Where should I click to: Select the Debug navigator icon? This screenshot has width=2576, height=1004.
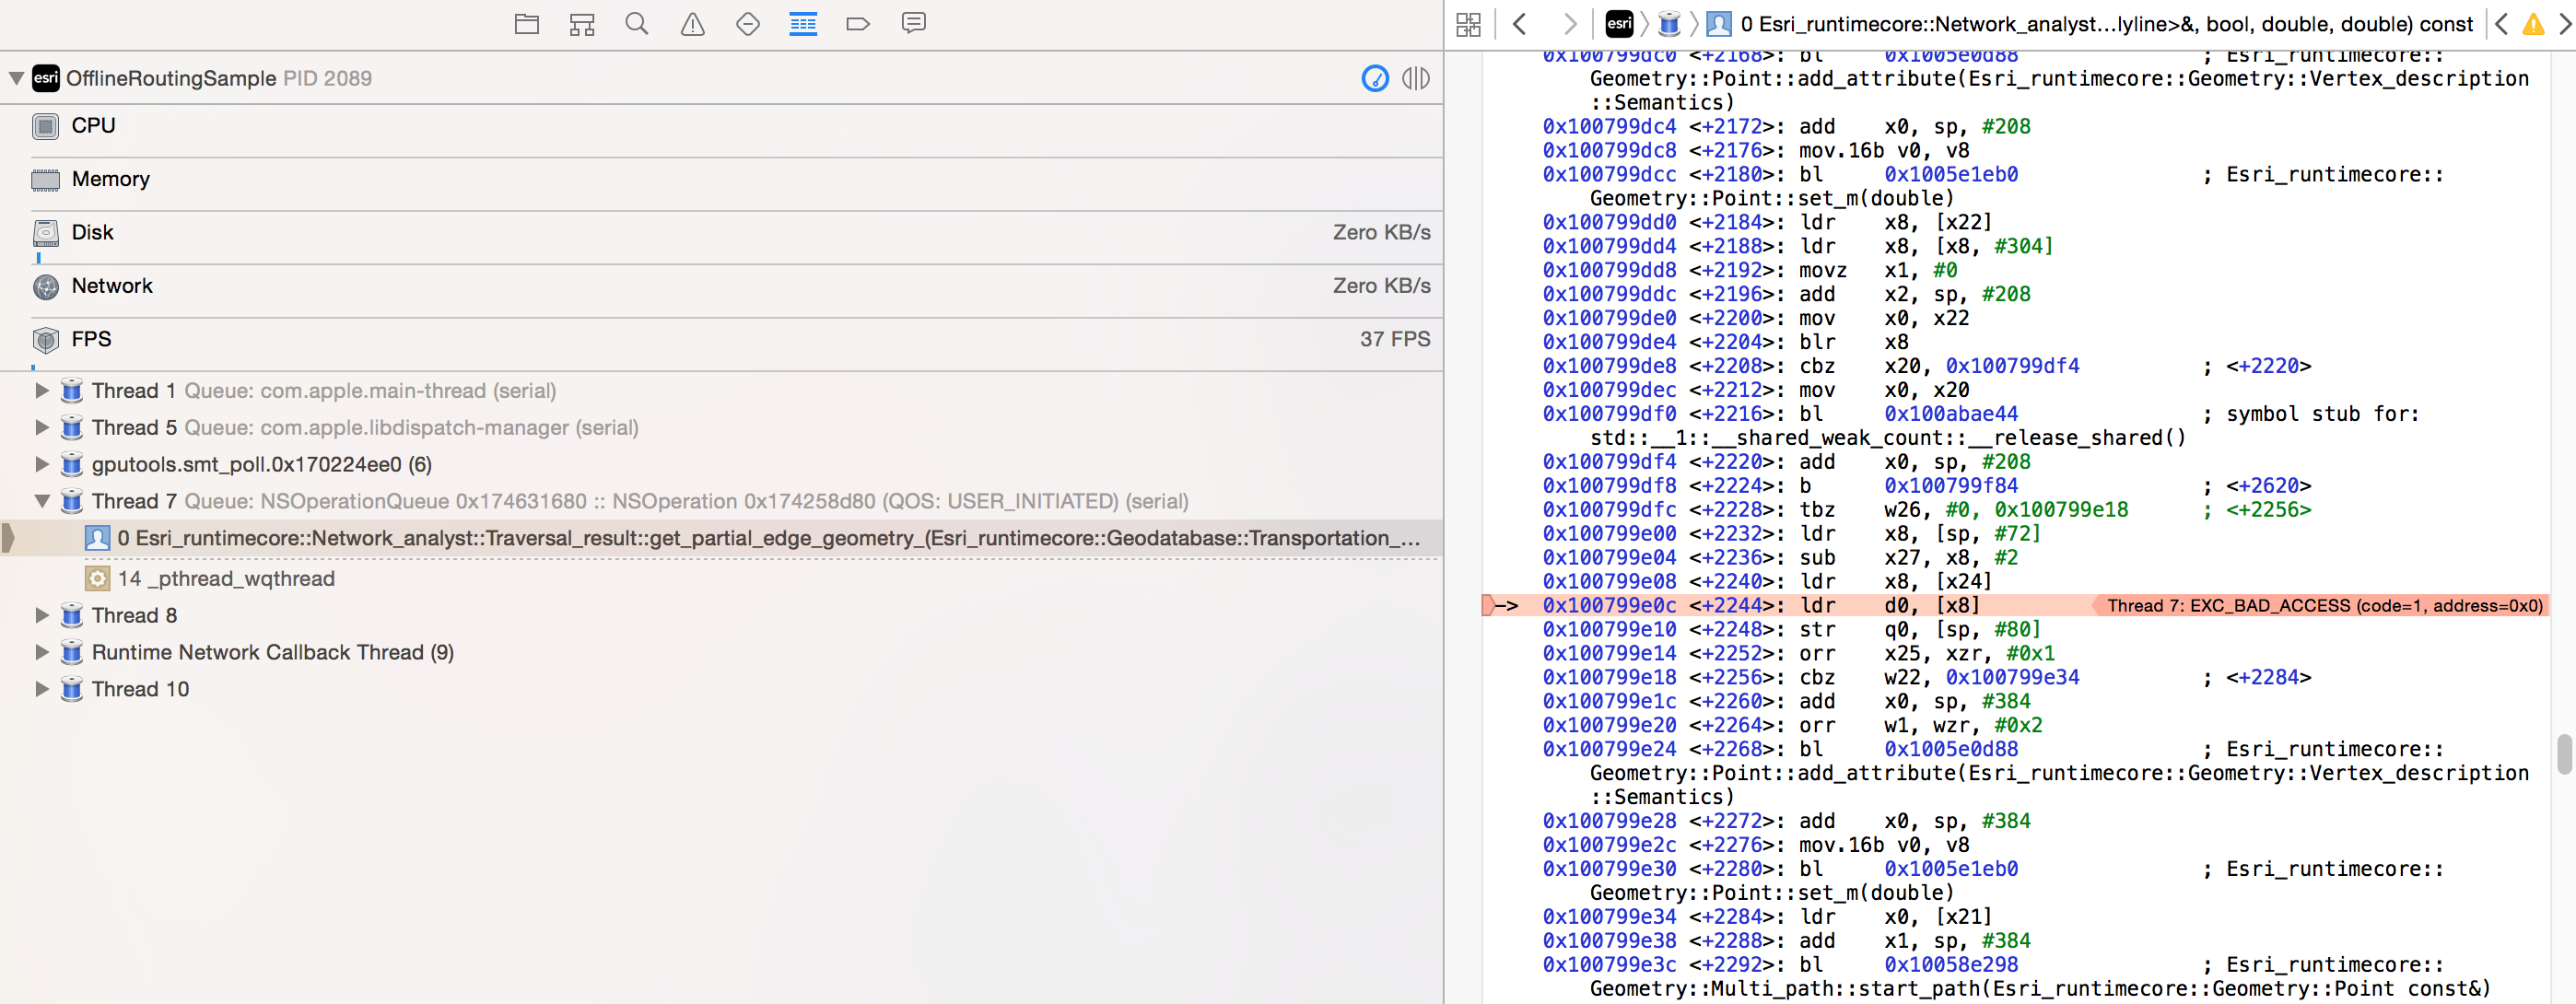coord(803,24)
